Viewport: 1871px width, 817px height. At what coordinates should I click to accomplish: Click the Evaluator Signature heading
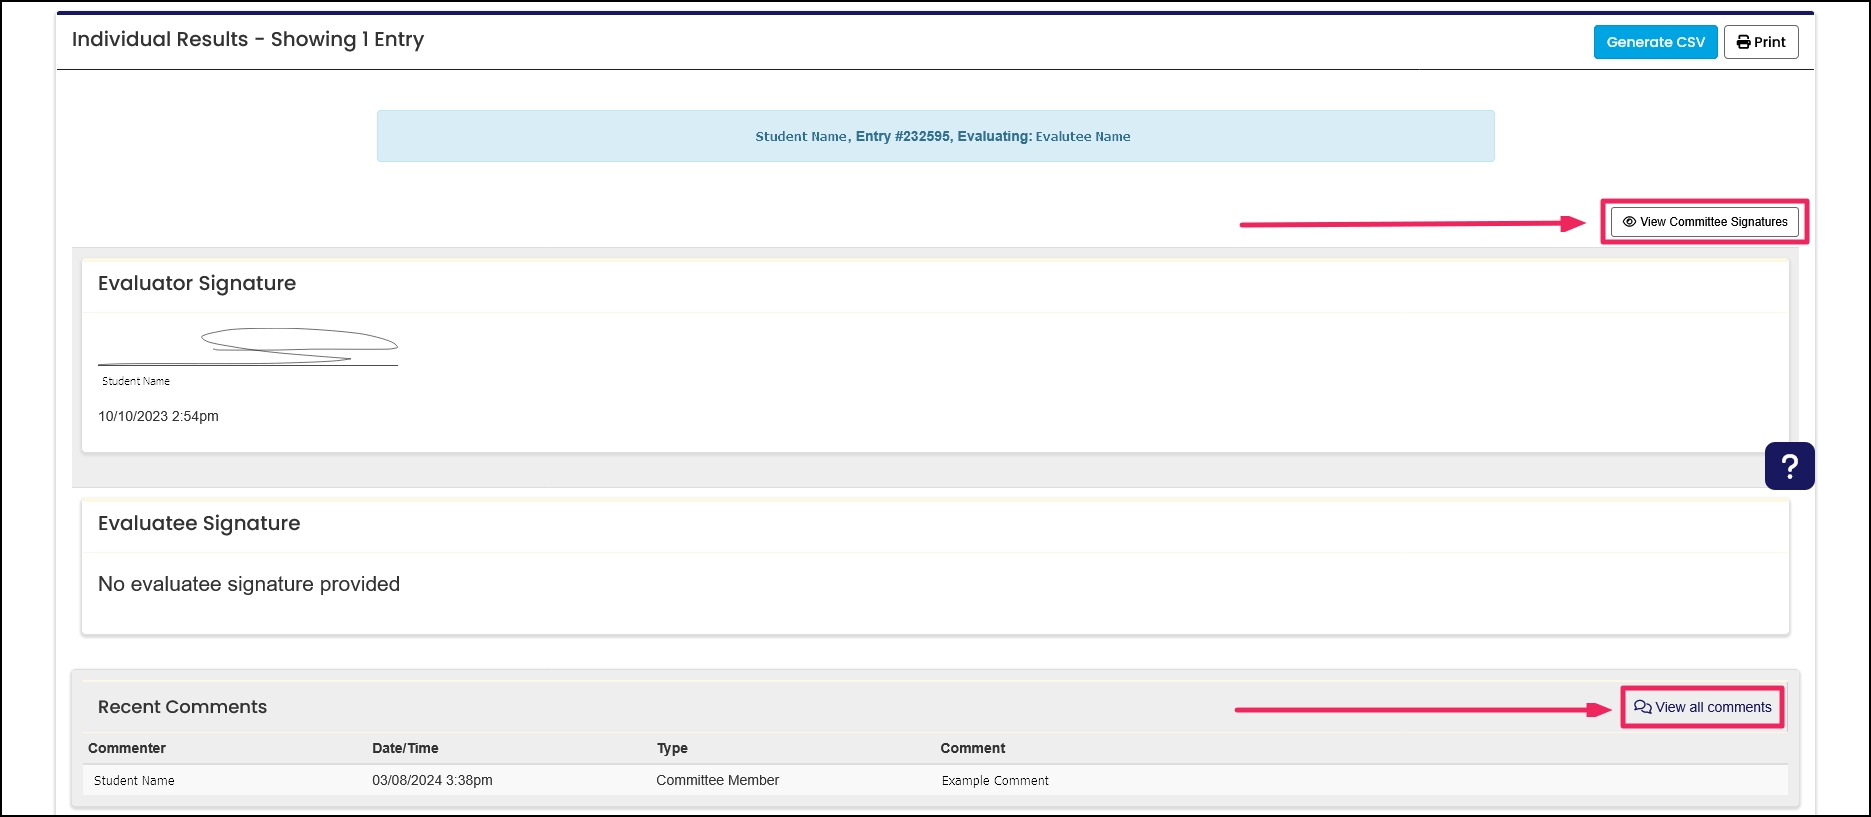(197, 283)
